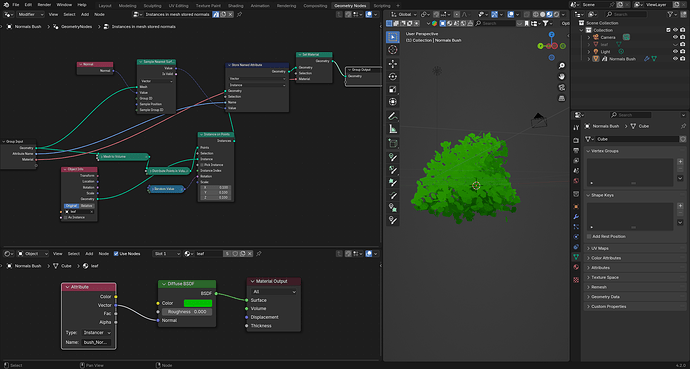Click Relative button in Object Info node
Image resolution: width=690 pixels, height=369 pixels.
click(x=87, y=205)
